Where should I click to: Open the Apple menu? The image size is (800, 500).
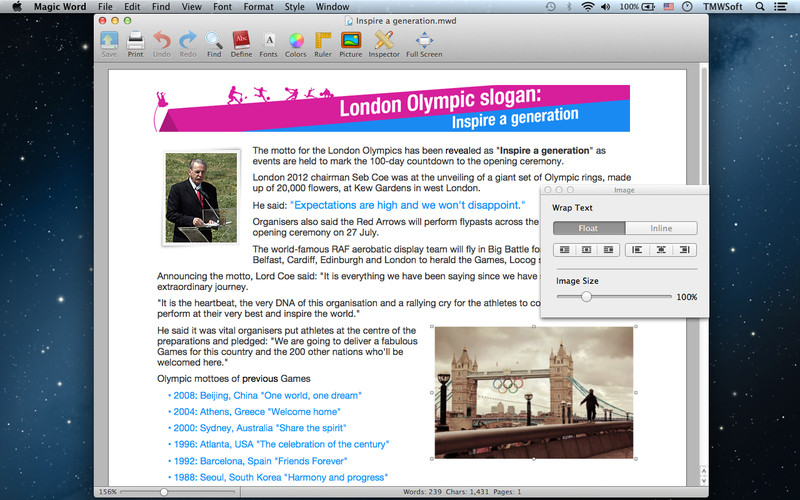tap(17, 7)
